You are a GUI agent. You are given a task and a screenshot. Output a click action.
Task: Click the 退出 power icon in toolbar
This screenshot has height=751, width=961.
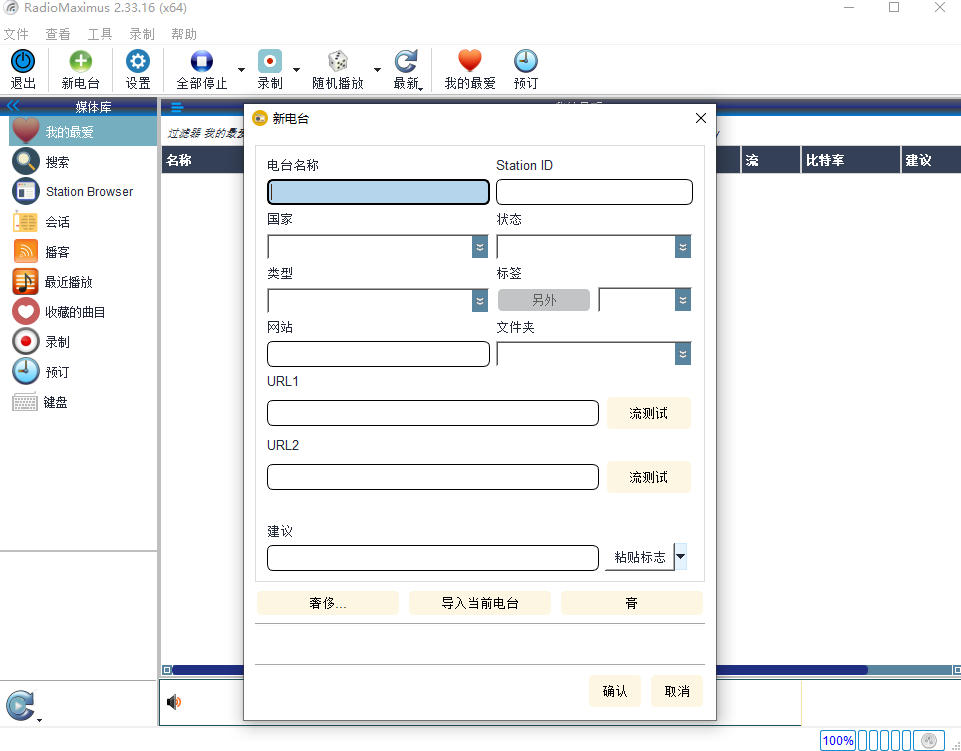(23, 61)
